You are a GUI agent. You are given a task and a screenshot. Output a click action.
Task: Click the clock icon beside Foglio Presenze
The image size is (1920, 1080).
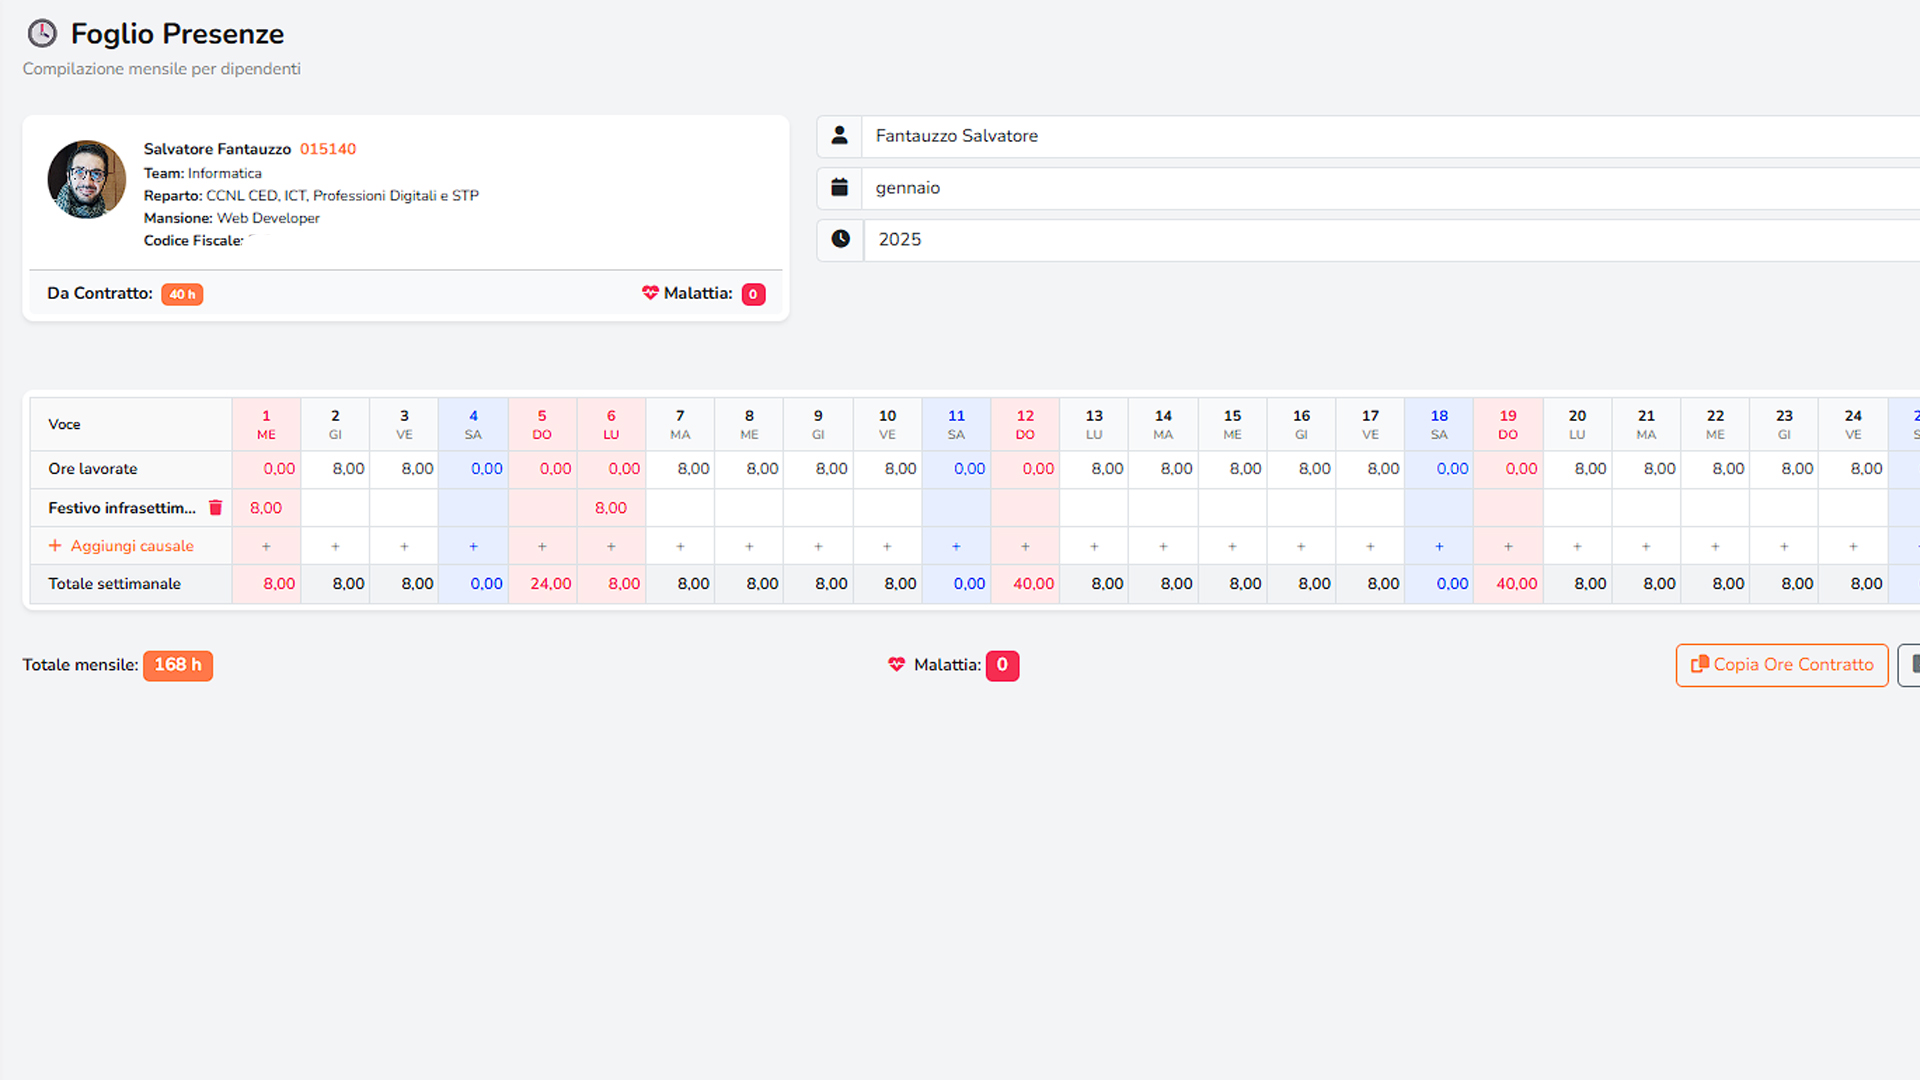[x=42, y=34]
